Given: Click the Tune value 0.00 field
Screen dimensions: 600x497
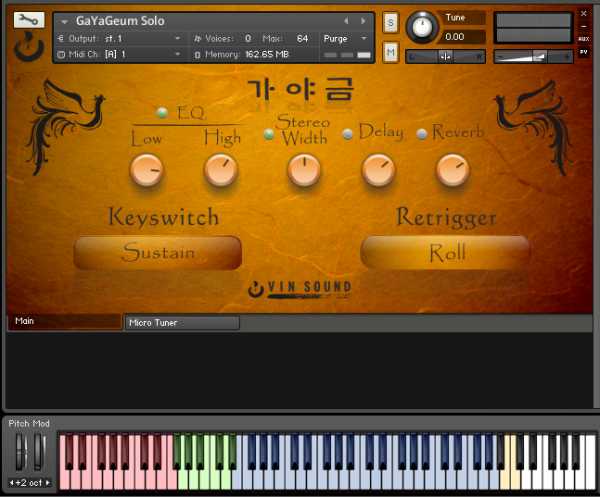Looking at the screenshot, I should point(464,37).
